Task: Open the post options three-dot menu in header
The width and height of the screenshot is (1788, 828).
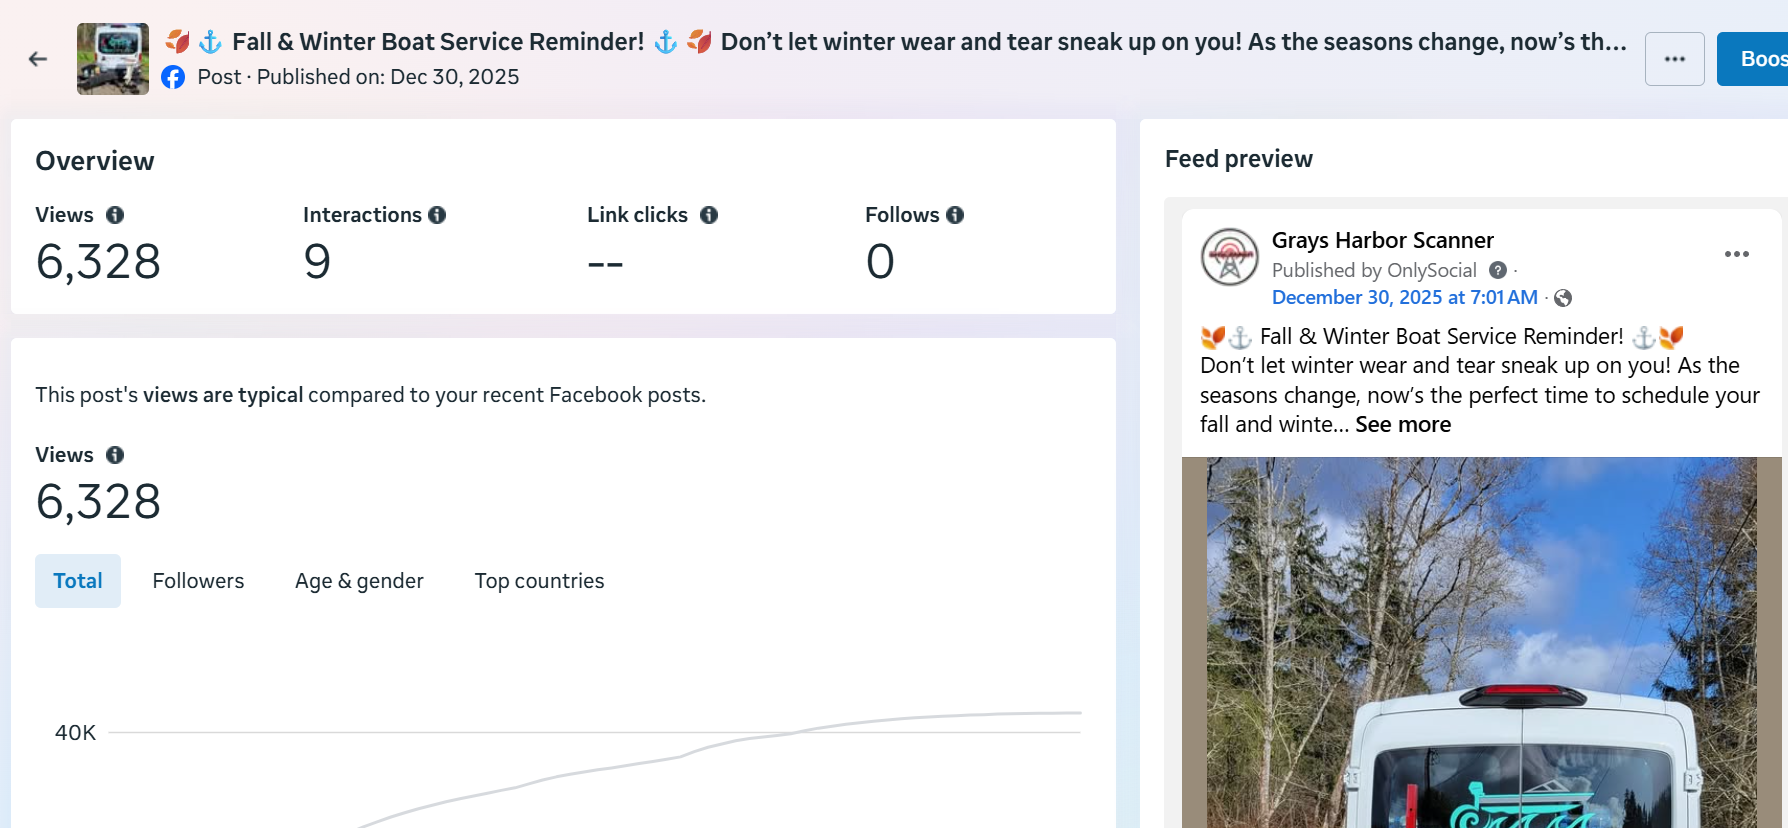Action: pos(1675,59)
